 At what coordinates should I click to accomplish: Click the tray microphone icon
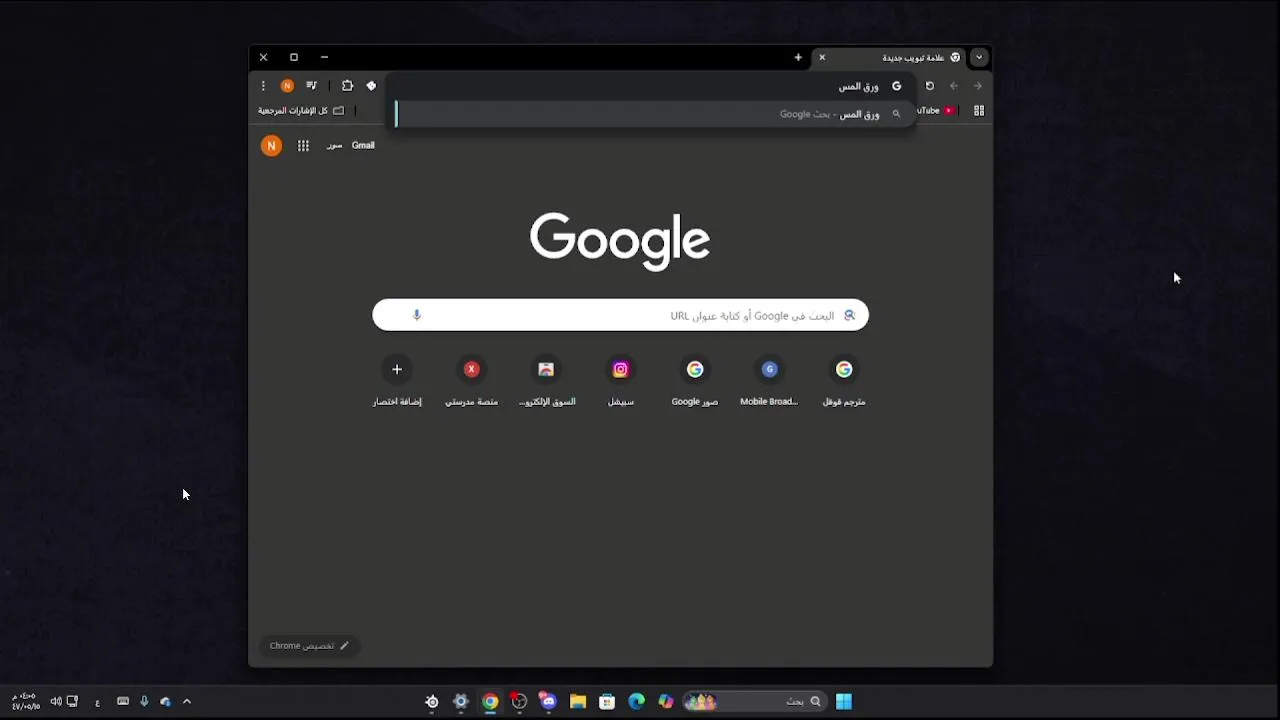pos(144,701)
